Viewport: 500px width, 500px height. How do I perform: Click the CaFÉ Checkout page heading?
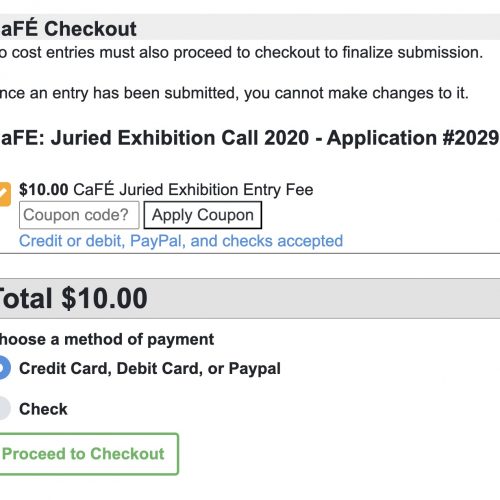point(68,29)
